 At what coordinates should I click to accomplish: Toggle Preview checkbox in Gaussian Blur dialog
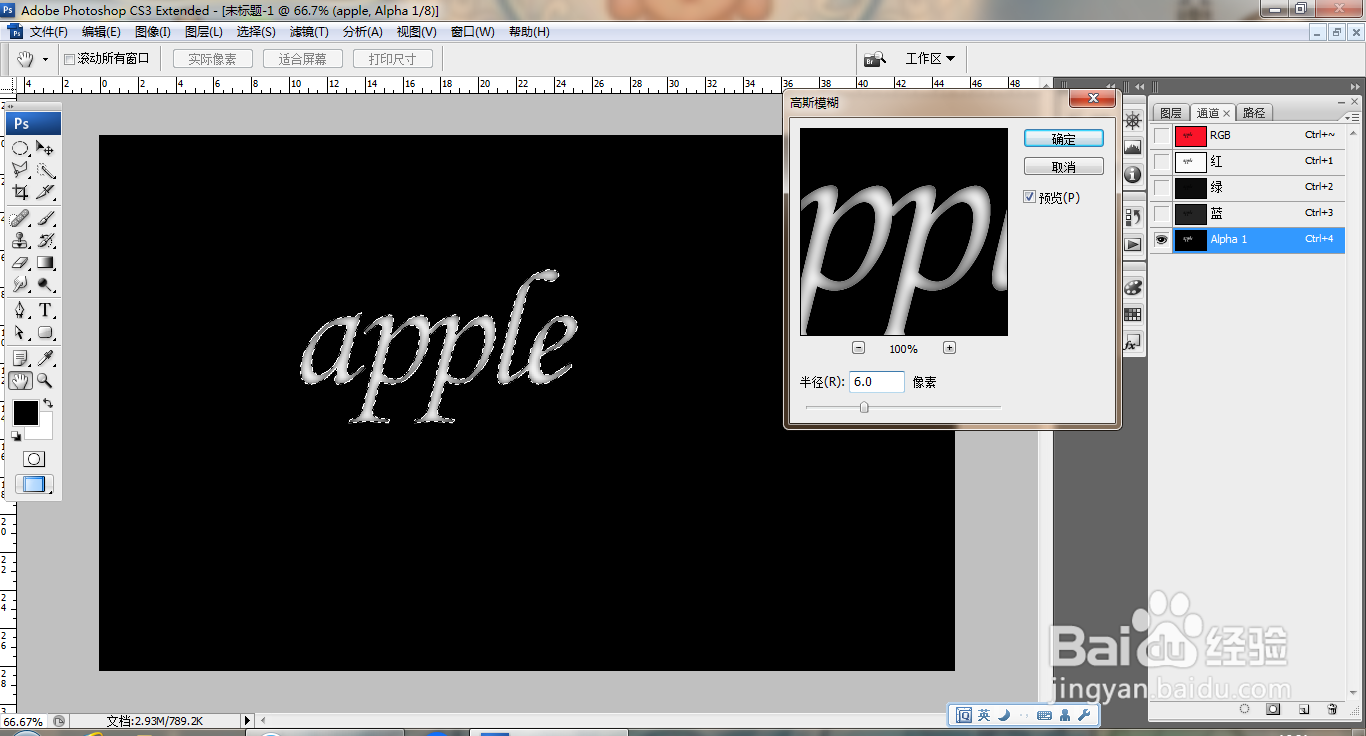1030,197
